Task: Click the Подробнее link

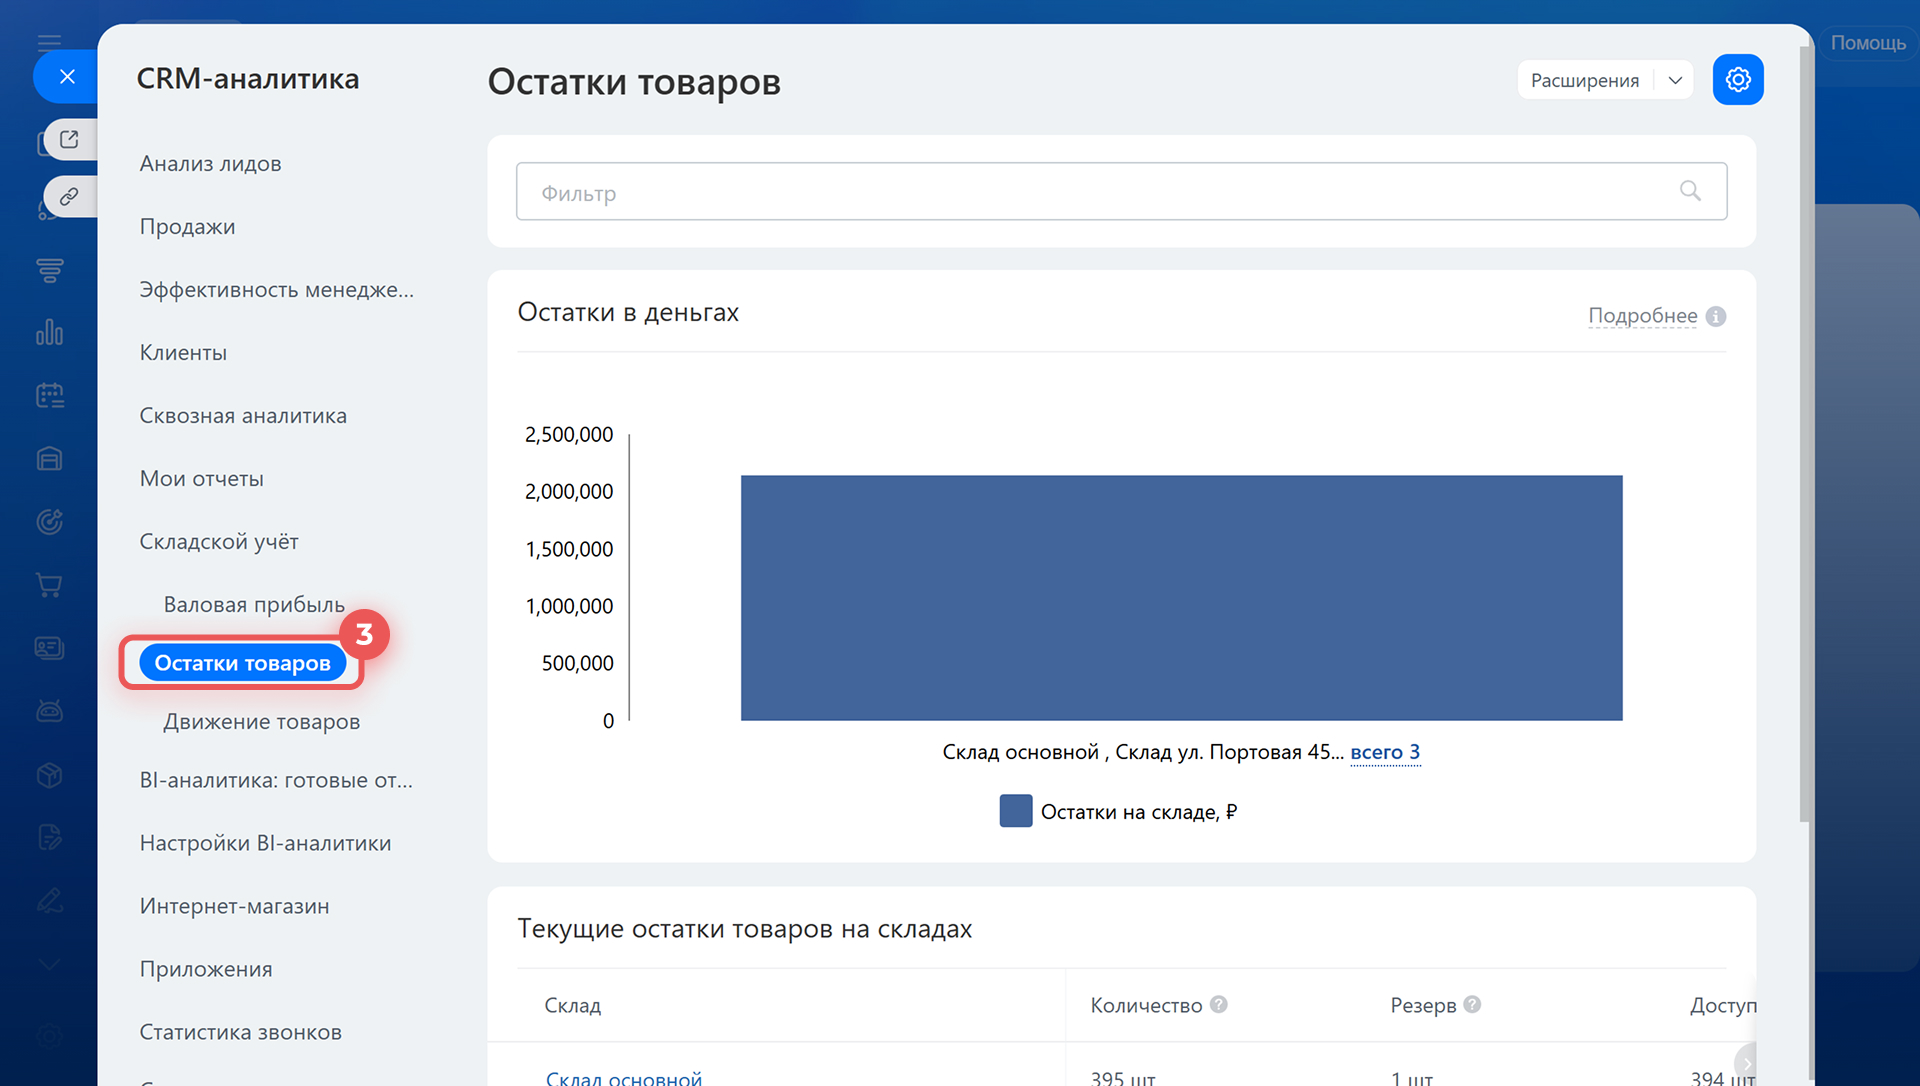Action: 1642,316
